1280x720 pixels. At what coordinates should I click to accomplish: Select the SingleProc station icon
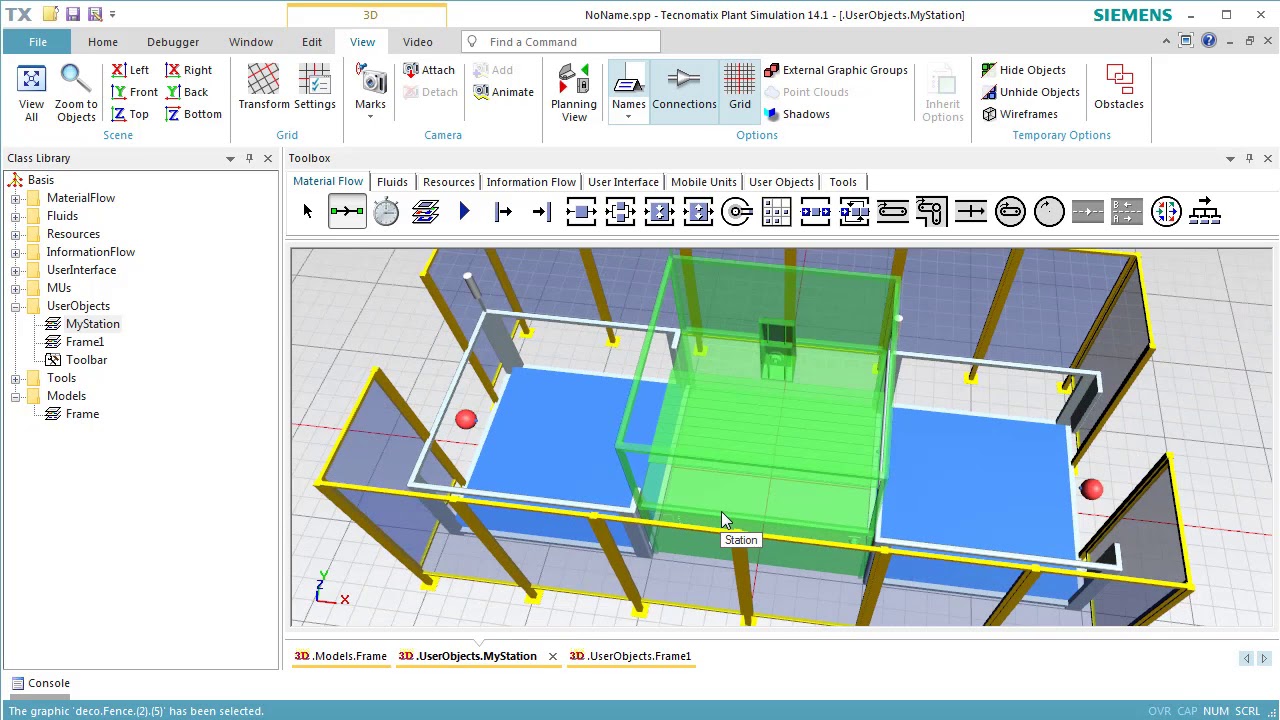click(581, 211)
